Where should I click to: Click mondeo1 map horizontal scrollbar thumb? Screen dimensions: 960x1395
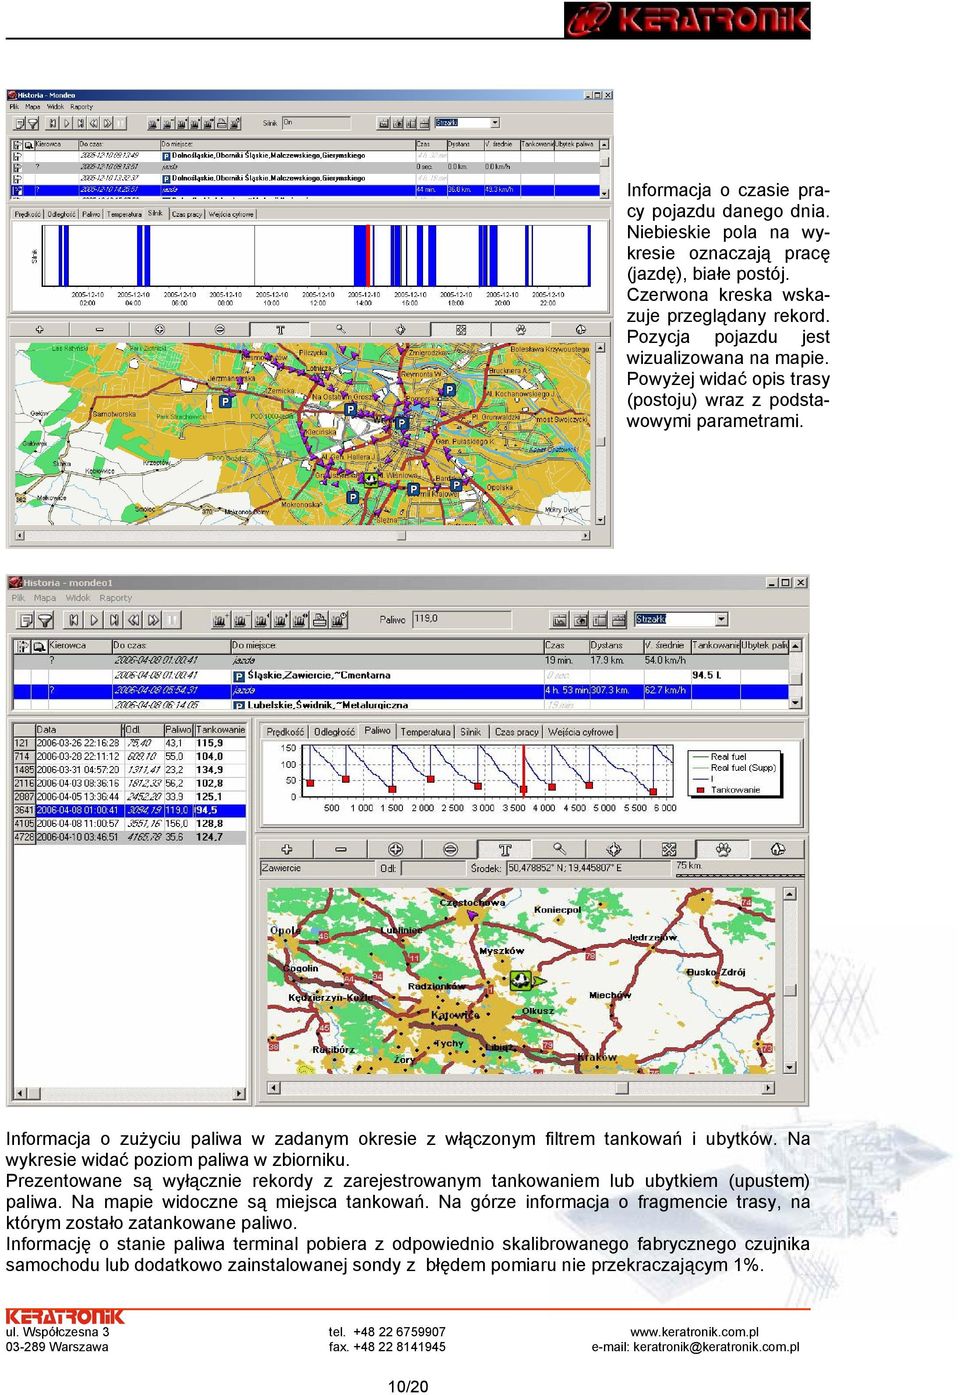[622, 1087]
